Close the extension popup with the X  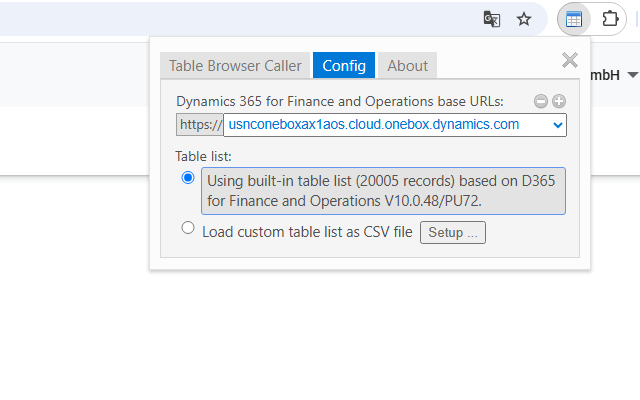pos(569,60)
